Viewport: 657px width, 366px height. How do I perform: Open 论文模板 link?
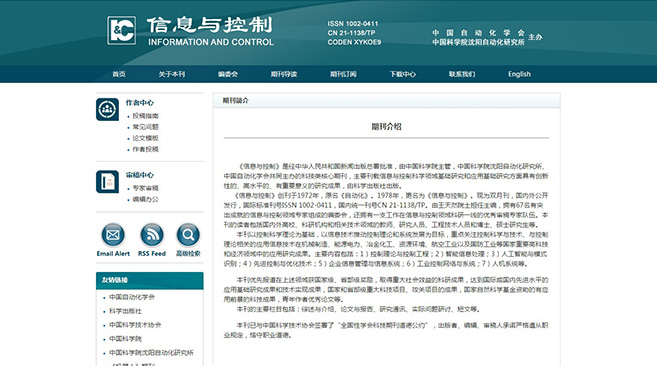[x=145, y=138]
